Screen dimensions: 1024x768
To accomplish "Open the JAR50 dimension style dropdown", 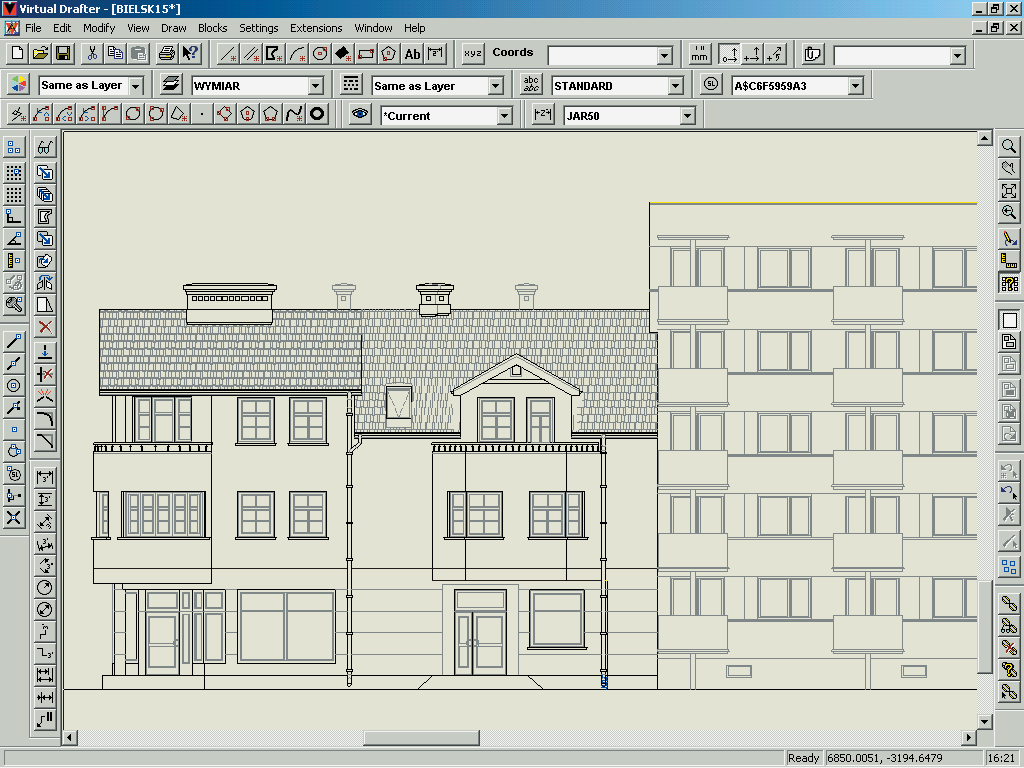I will [687, 116].
